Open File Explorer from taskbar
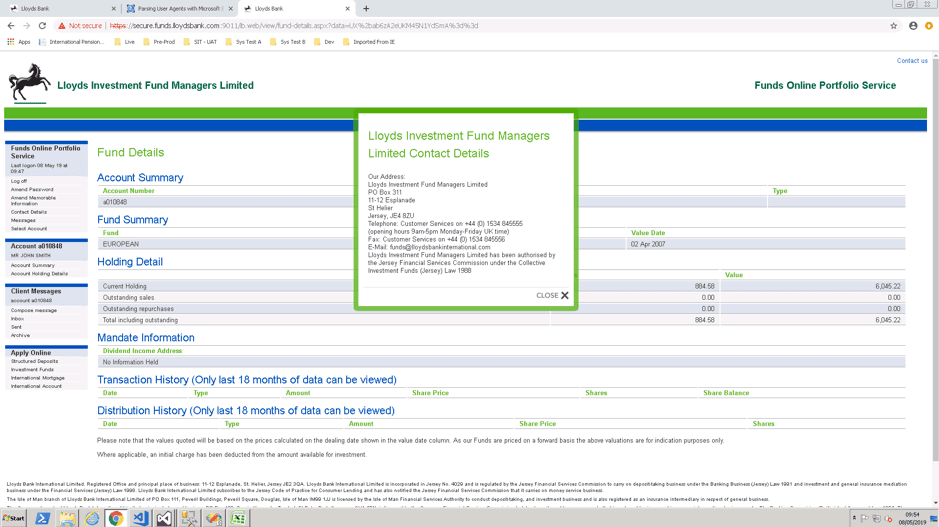The height and width of the screenshot is (527, 939). [x=67, y=518]
